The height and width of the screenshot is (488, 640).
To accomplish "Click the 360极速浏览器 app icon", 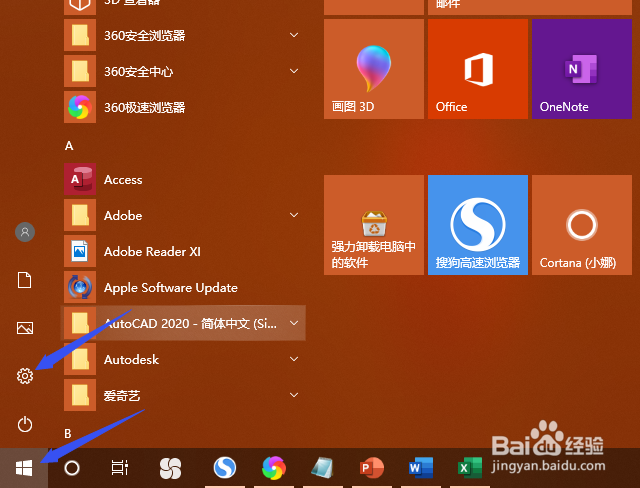I will 80,107.
